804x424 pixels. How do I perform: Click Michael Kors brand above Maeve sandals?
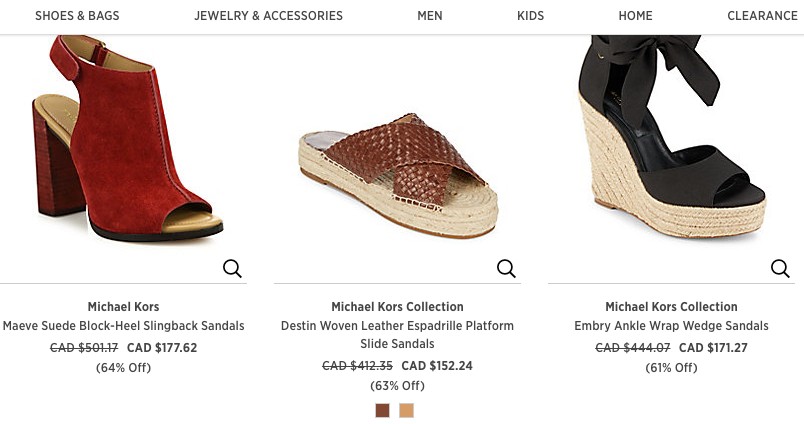point(124,307)
